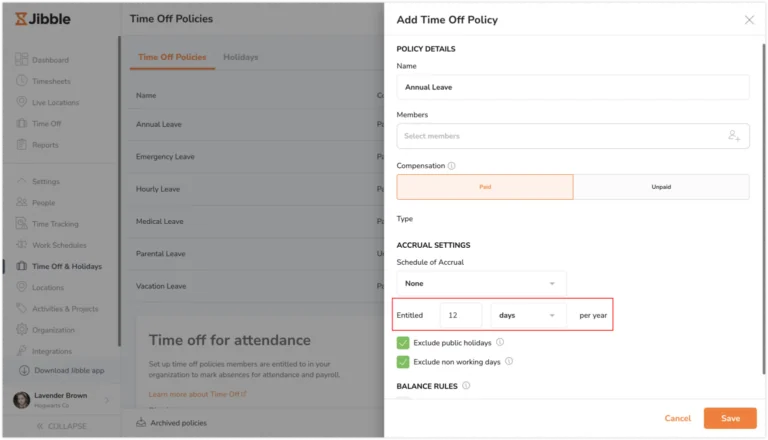768x440 pixels.
Task: Select the Unpaid compensation option
Action: pos(661,187)
